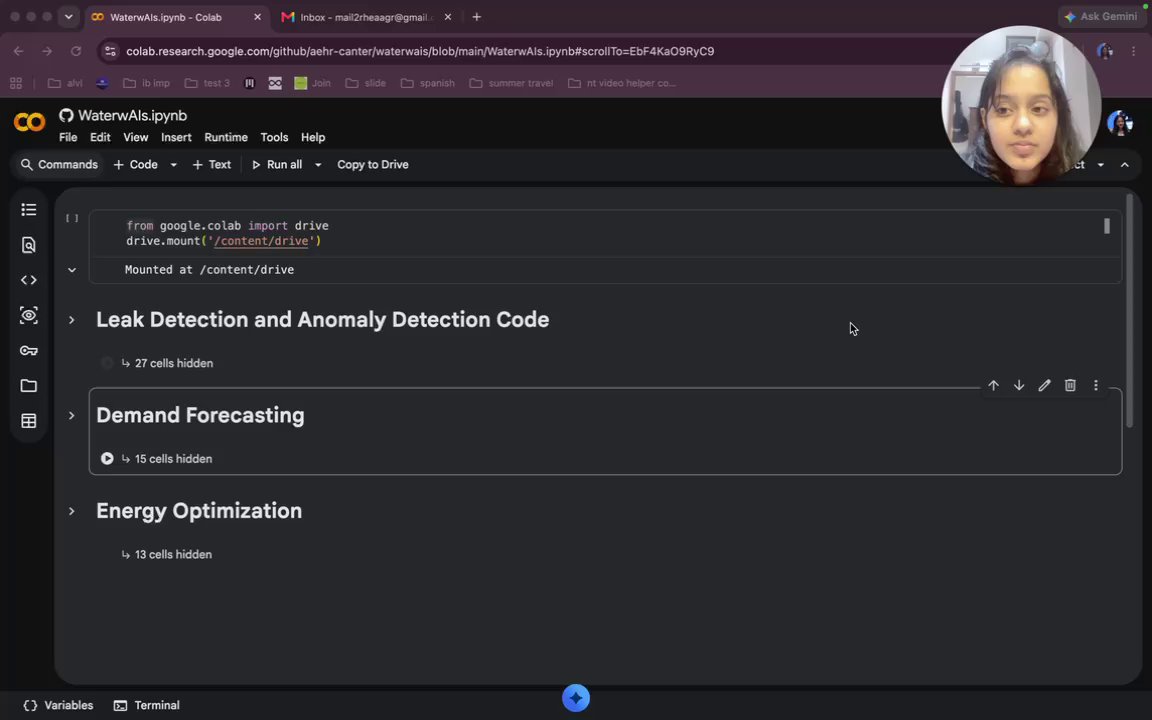
Task: Click Copy to Drive
Action: pos(372,165)
